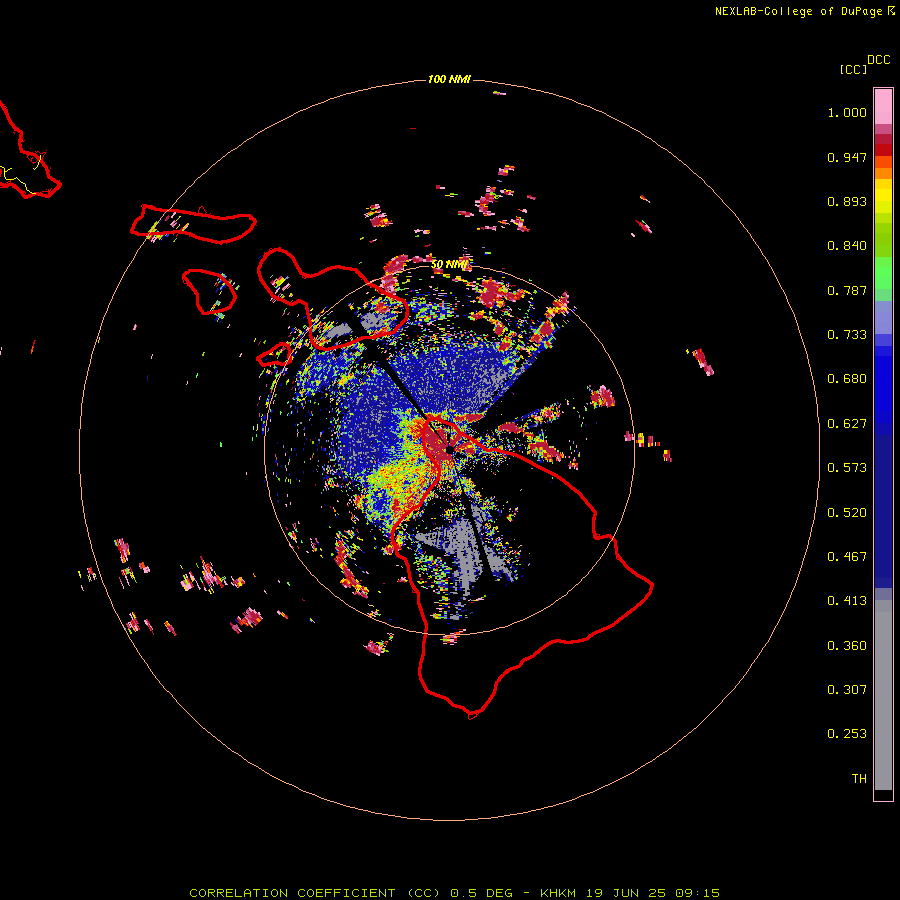Pick the light pink segment of color scale

(x=883, y=107)
